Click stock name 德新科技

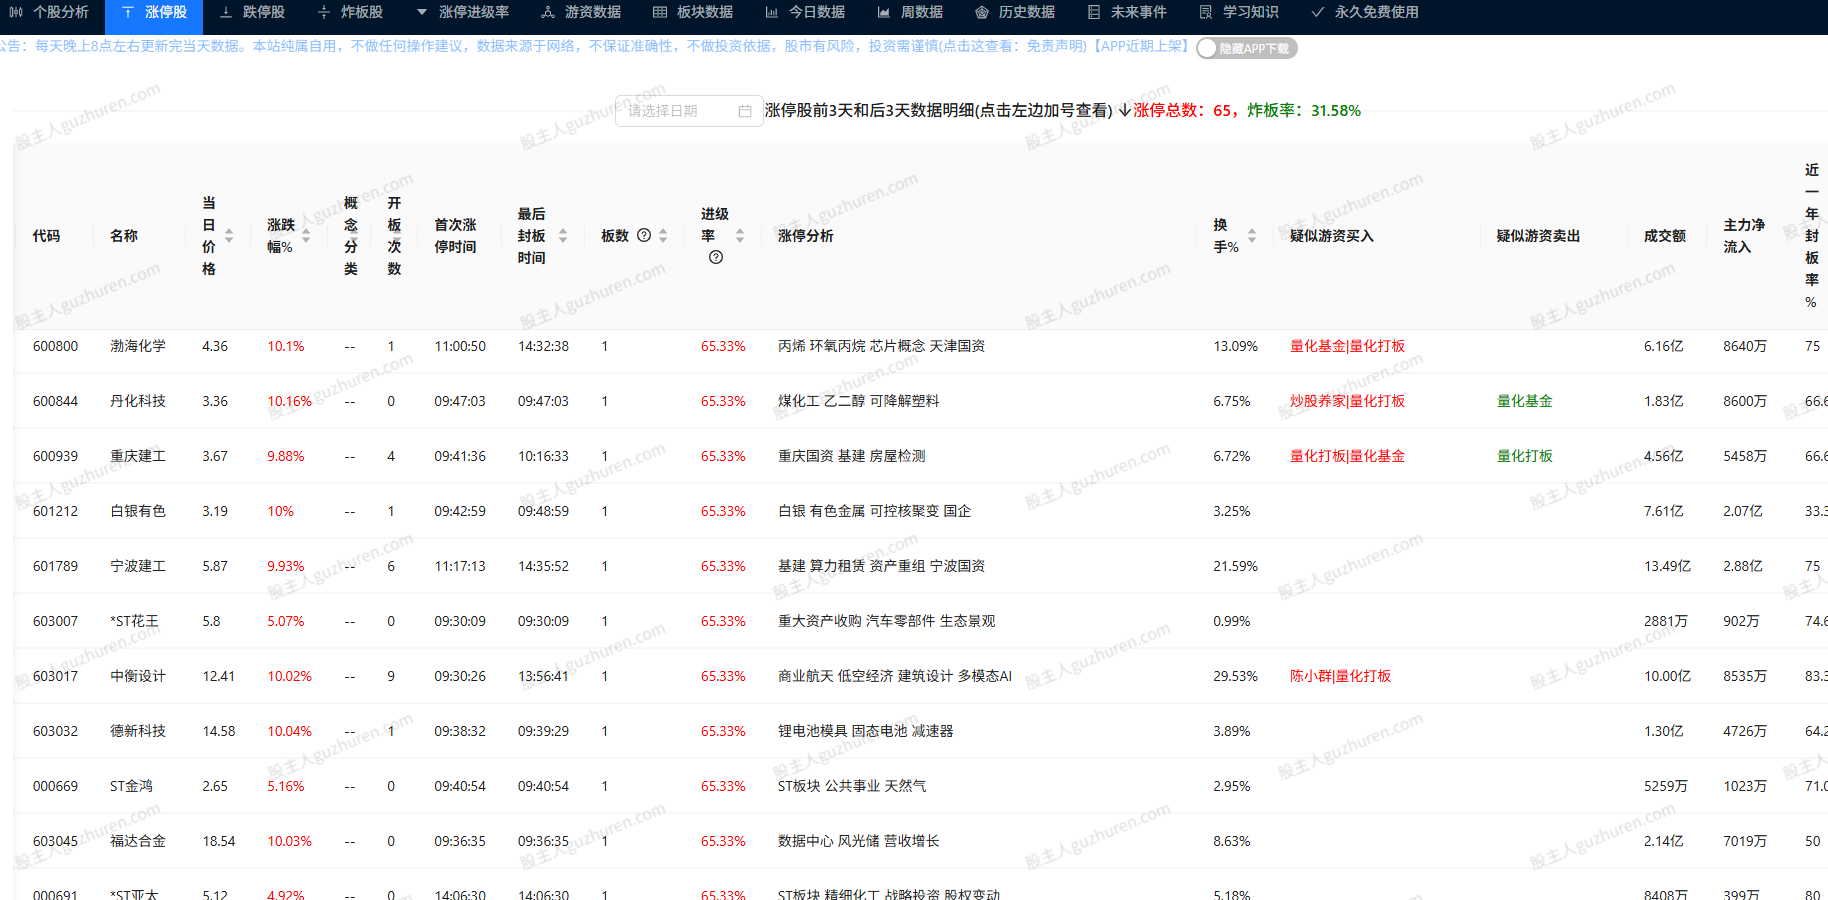click(138, 731)
